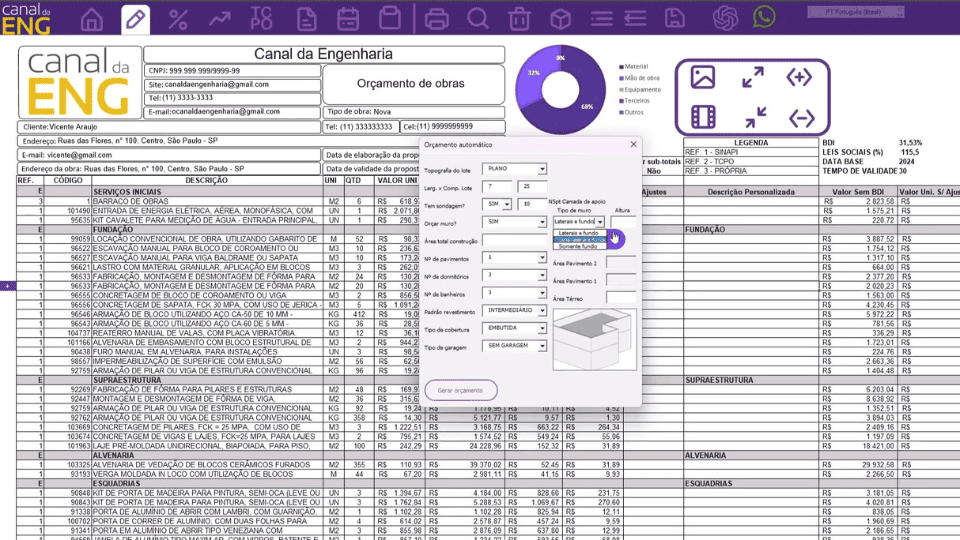
Task: Click the printer icon
Action: pyautogui.click(x=437, y=19)
